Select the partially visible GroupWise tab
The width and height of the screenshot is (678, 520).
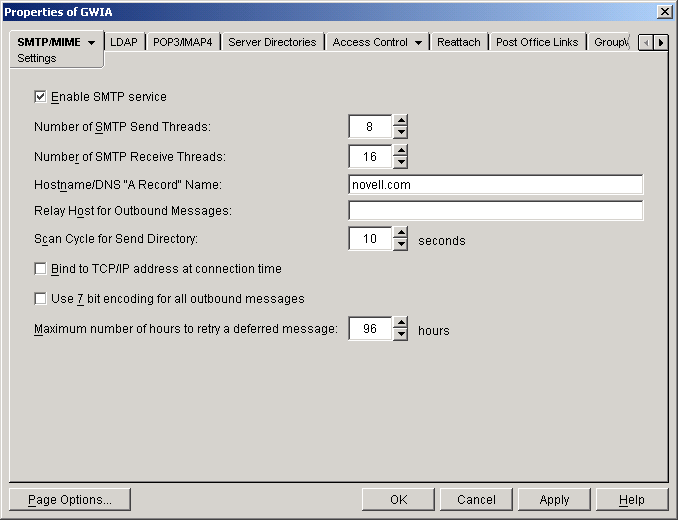pos(611,42)
